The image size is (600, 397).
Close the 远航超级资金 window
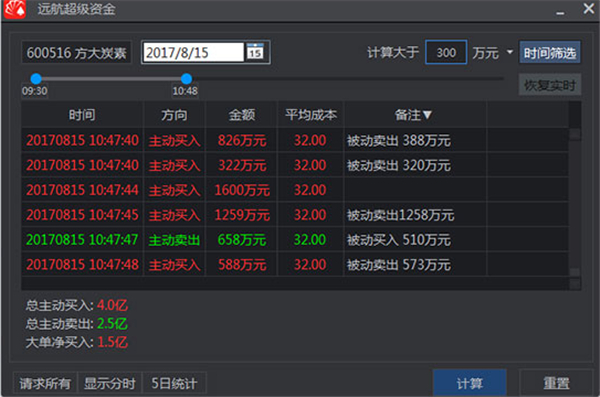pos(589,8)
